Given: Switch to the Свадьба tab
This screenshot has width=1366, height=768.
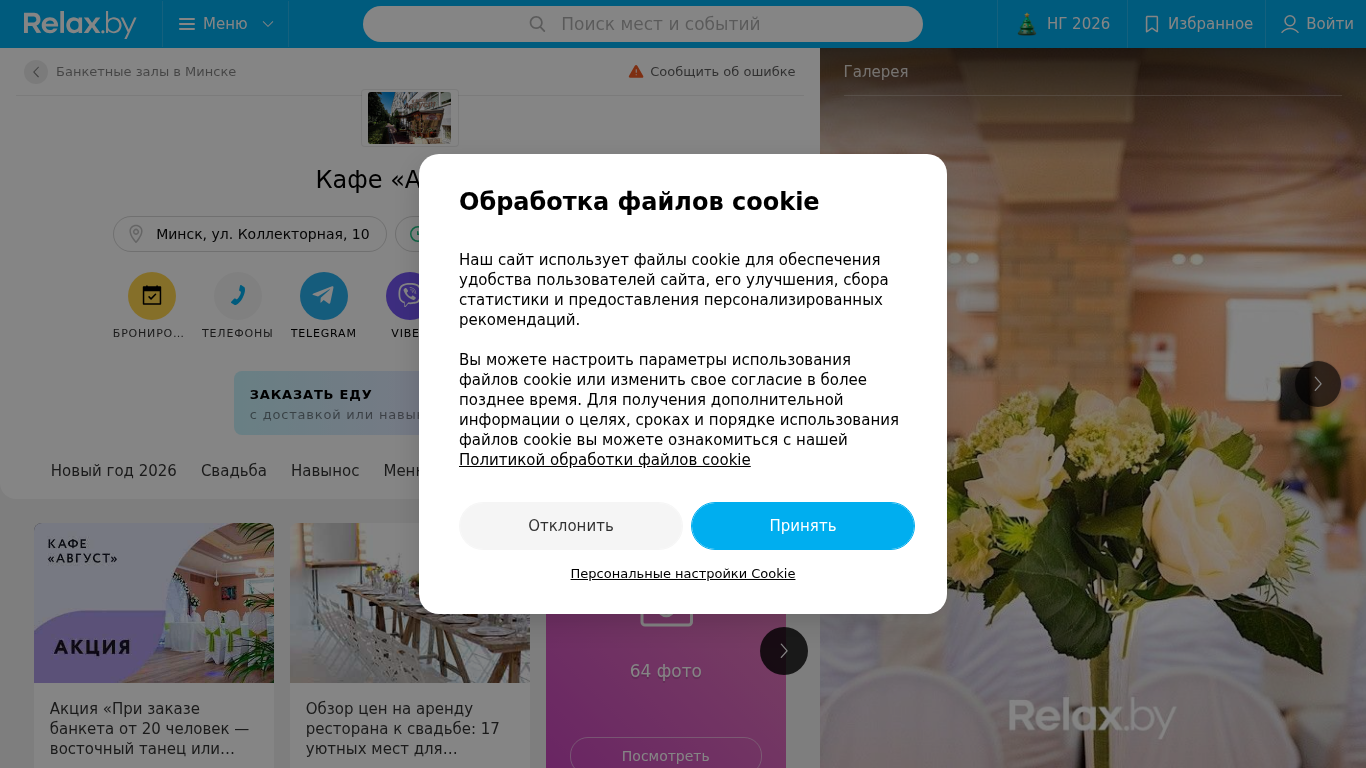Looking at the screenshot, I should point(234,470).
